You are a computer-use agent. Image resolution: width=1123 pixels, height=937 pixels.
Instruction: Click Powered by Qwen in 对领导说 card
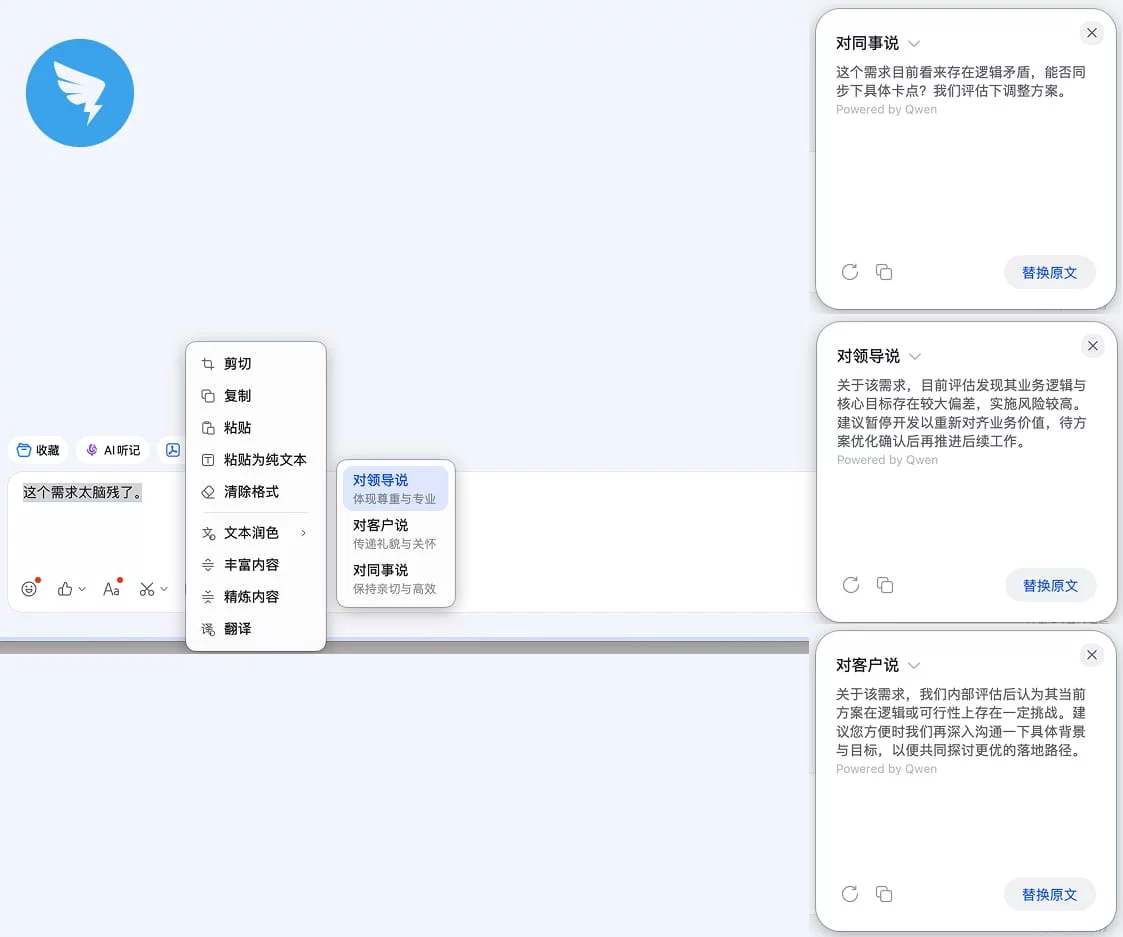(x=887, y=460)
